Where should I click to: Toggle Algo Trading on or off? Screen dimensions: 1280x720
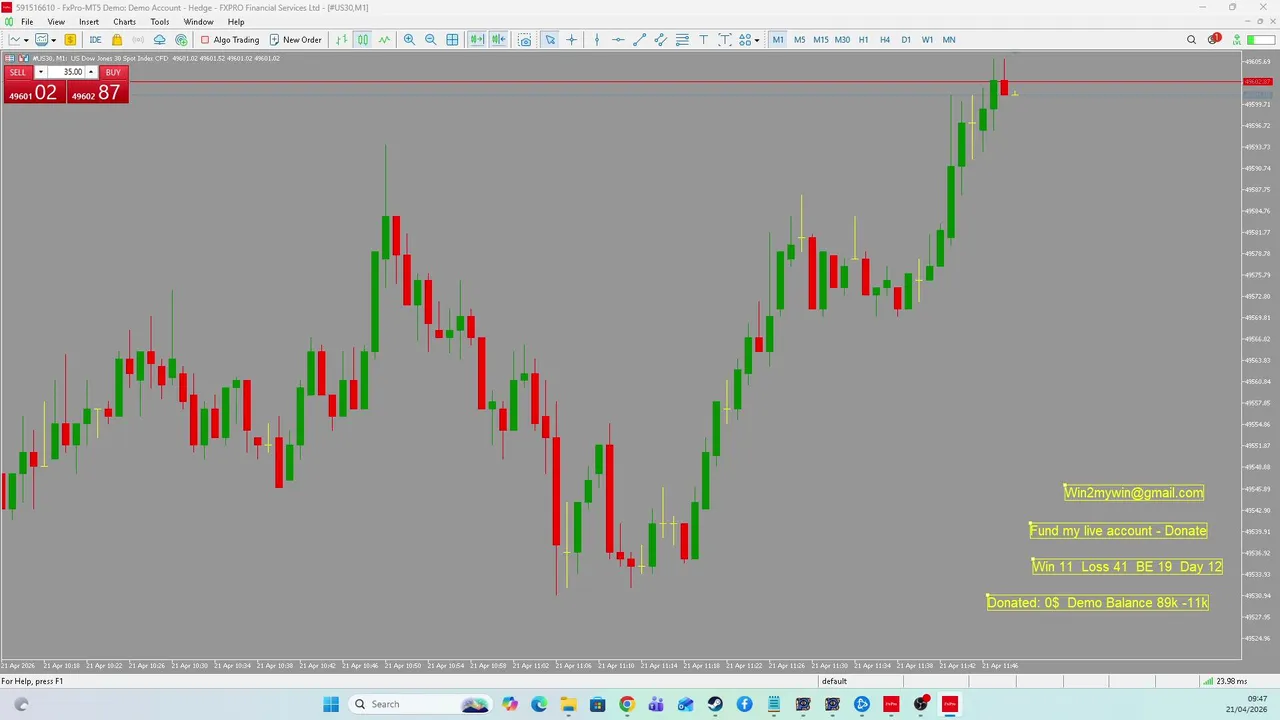(x=230, y=40)
